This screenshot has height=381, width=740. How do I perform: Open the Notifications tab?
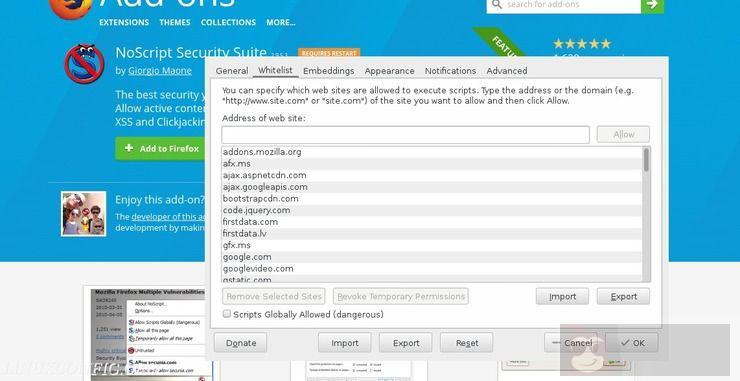(x=450, y=71)
